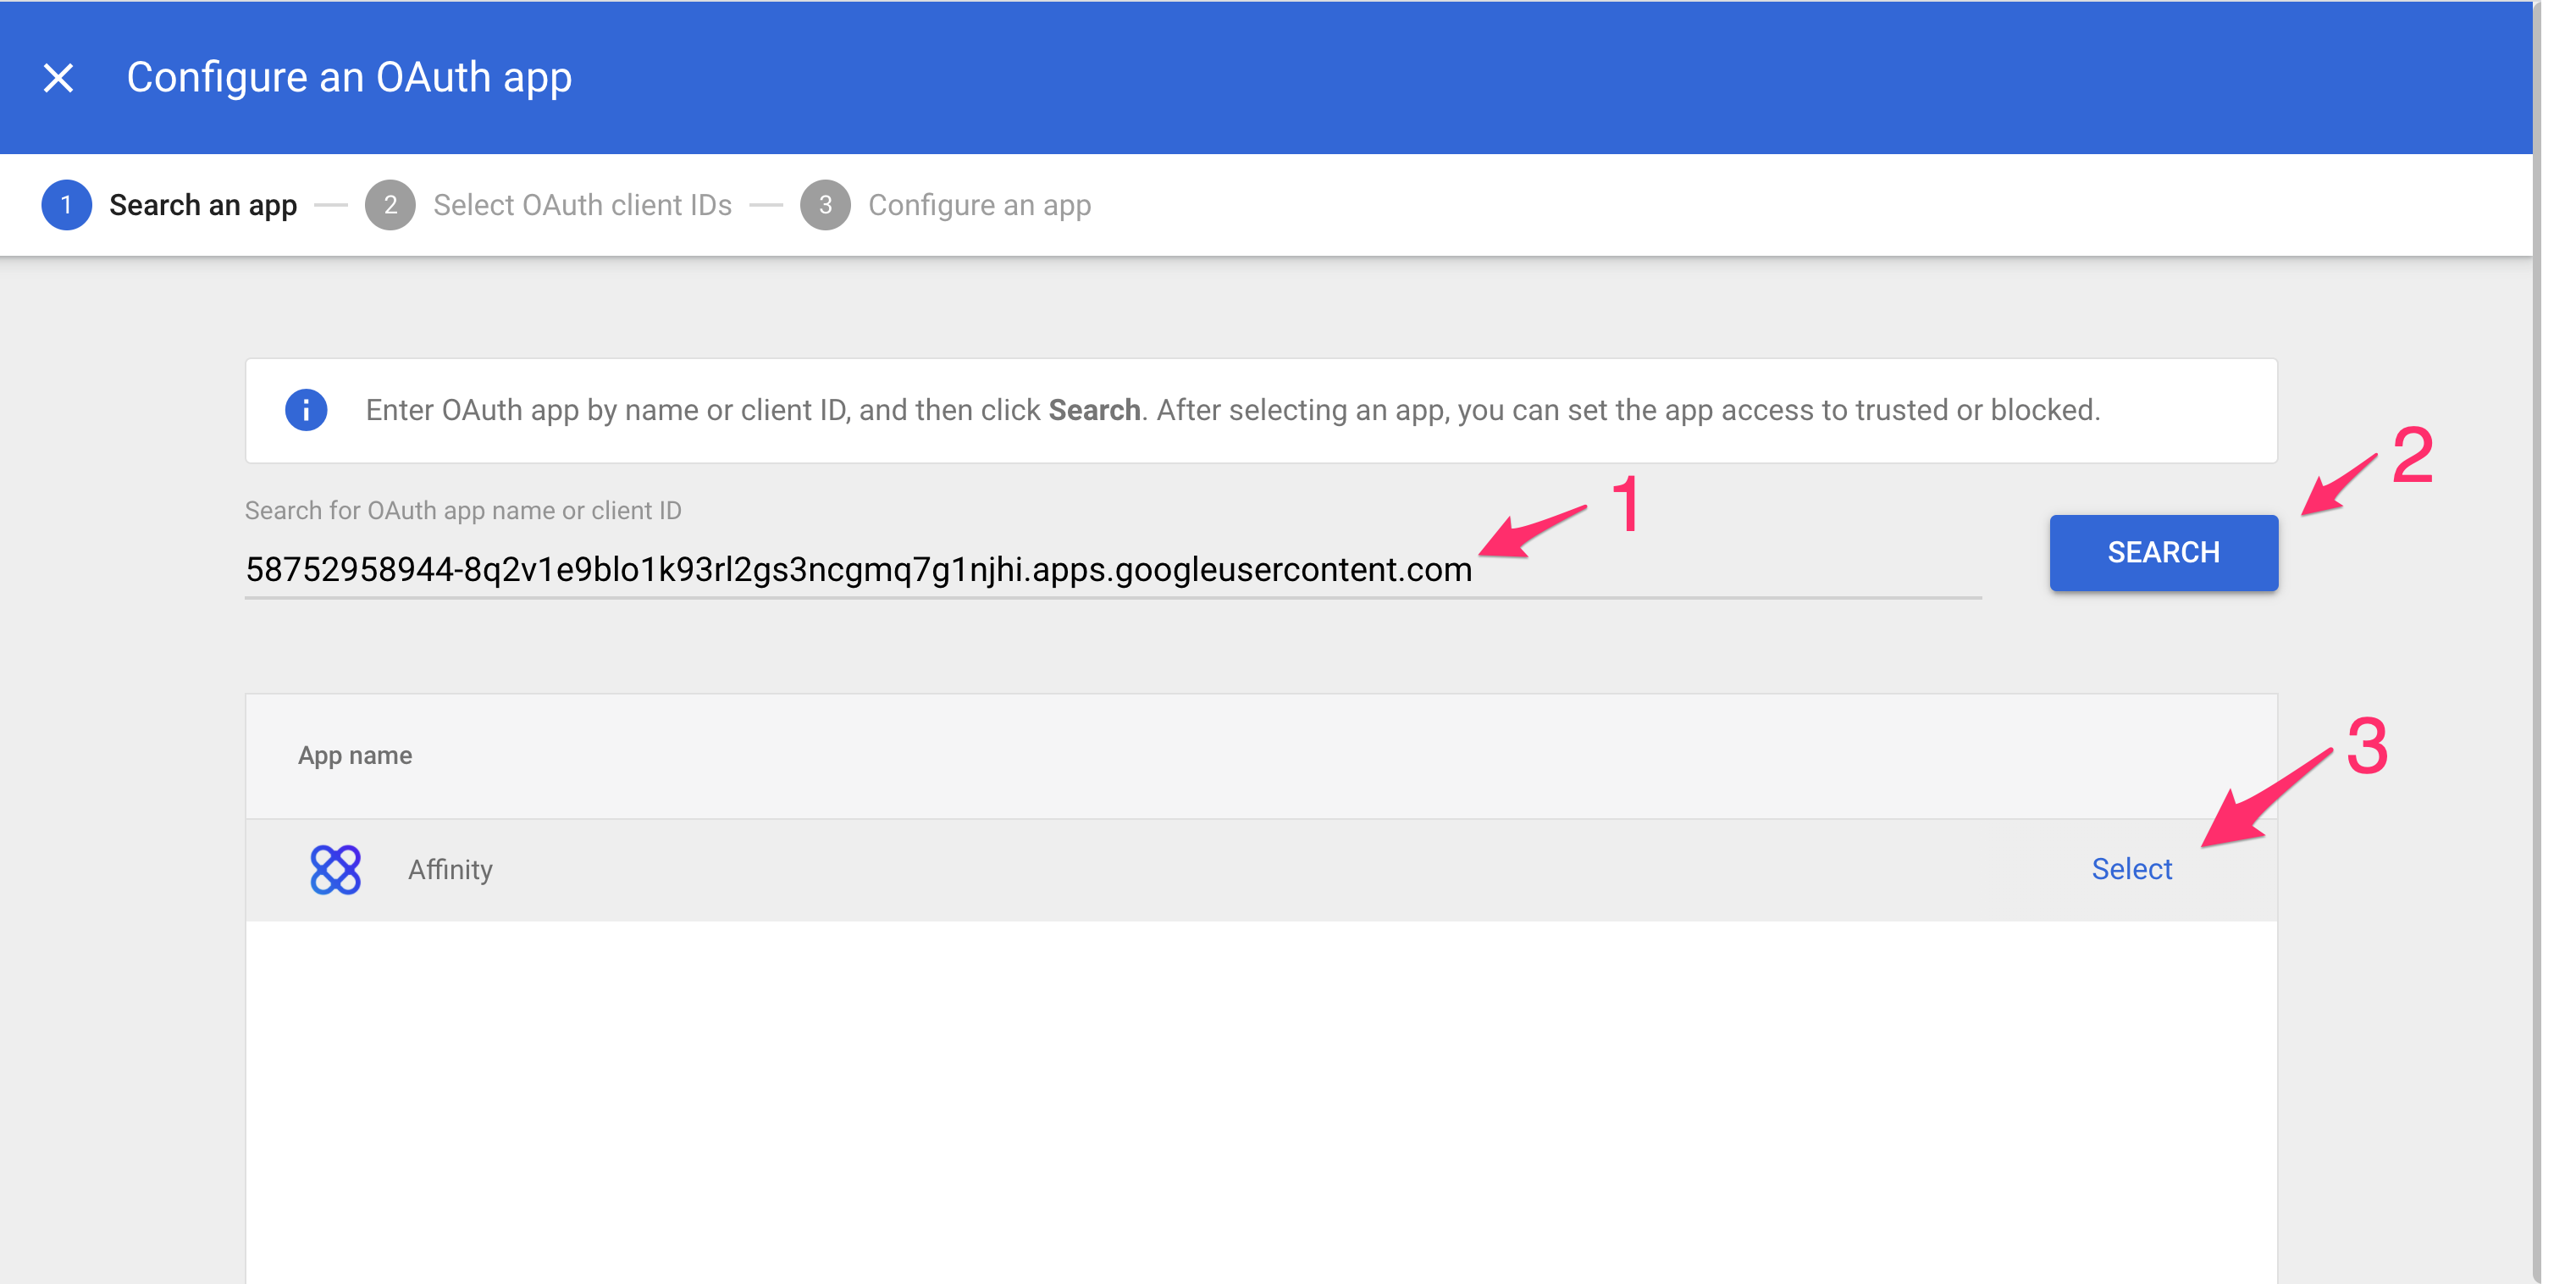This screenshot has height=1284, width=2576.
Task: Click the search field label text
Action: 463,510
